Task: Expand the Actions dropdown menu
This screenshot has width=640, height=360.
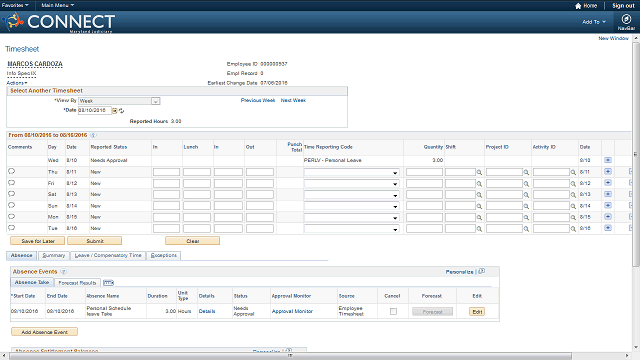Action: [x=17, y=83]
